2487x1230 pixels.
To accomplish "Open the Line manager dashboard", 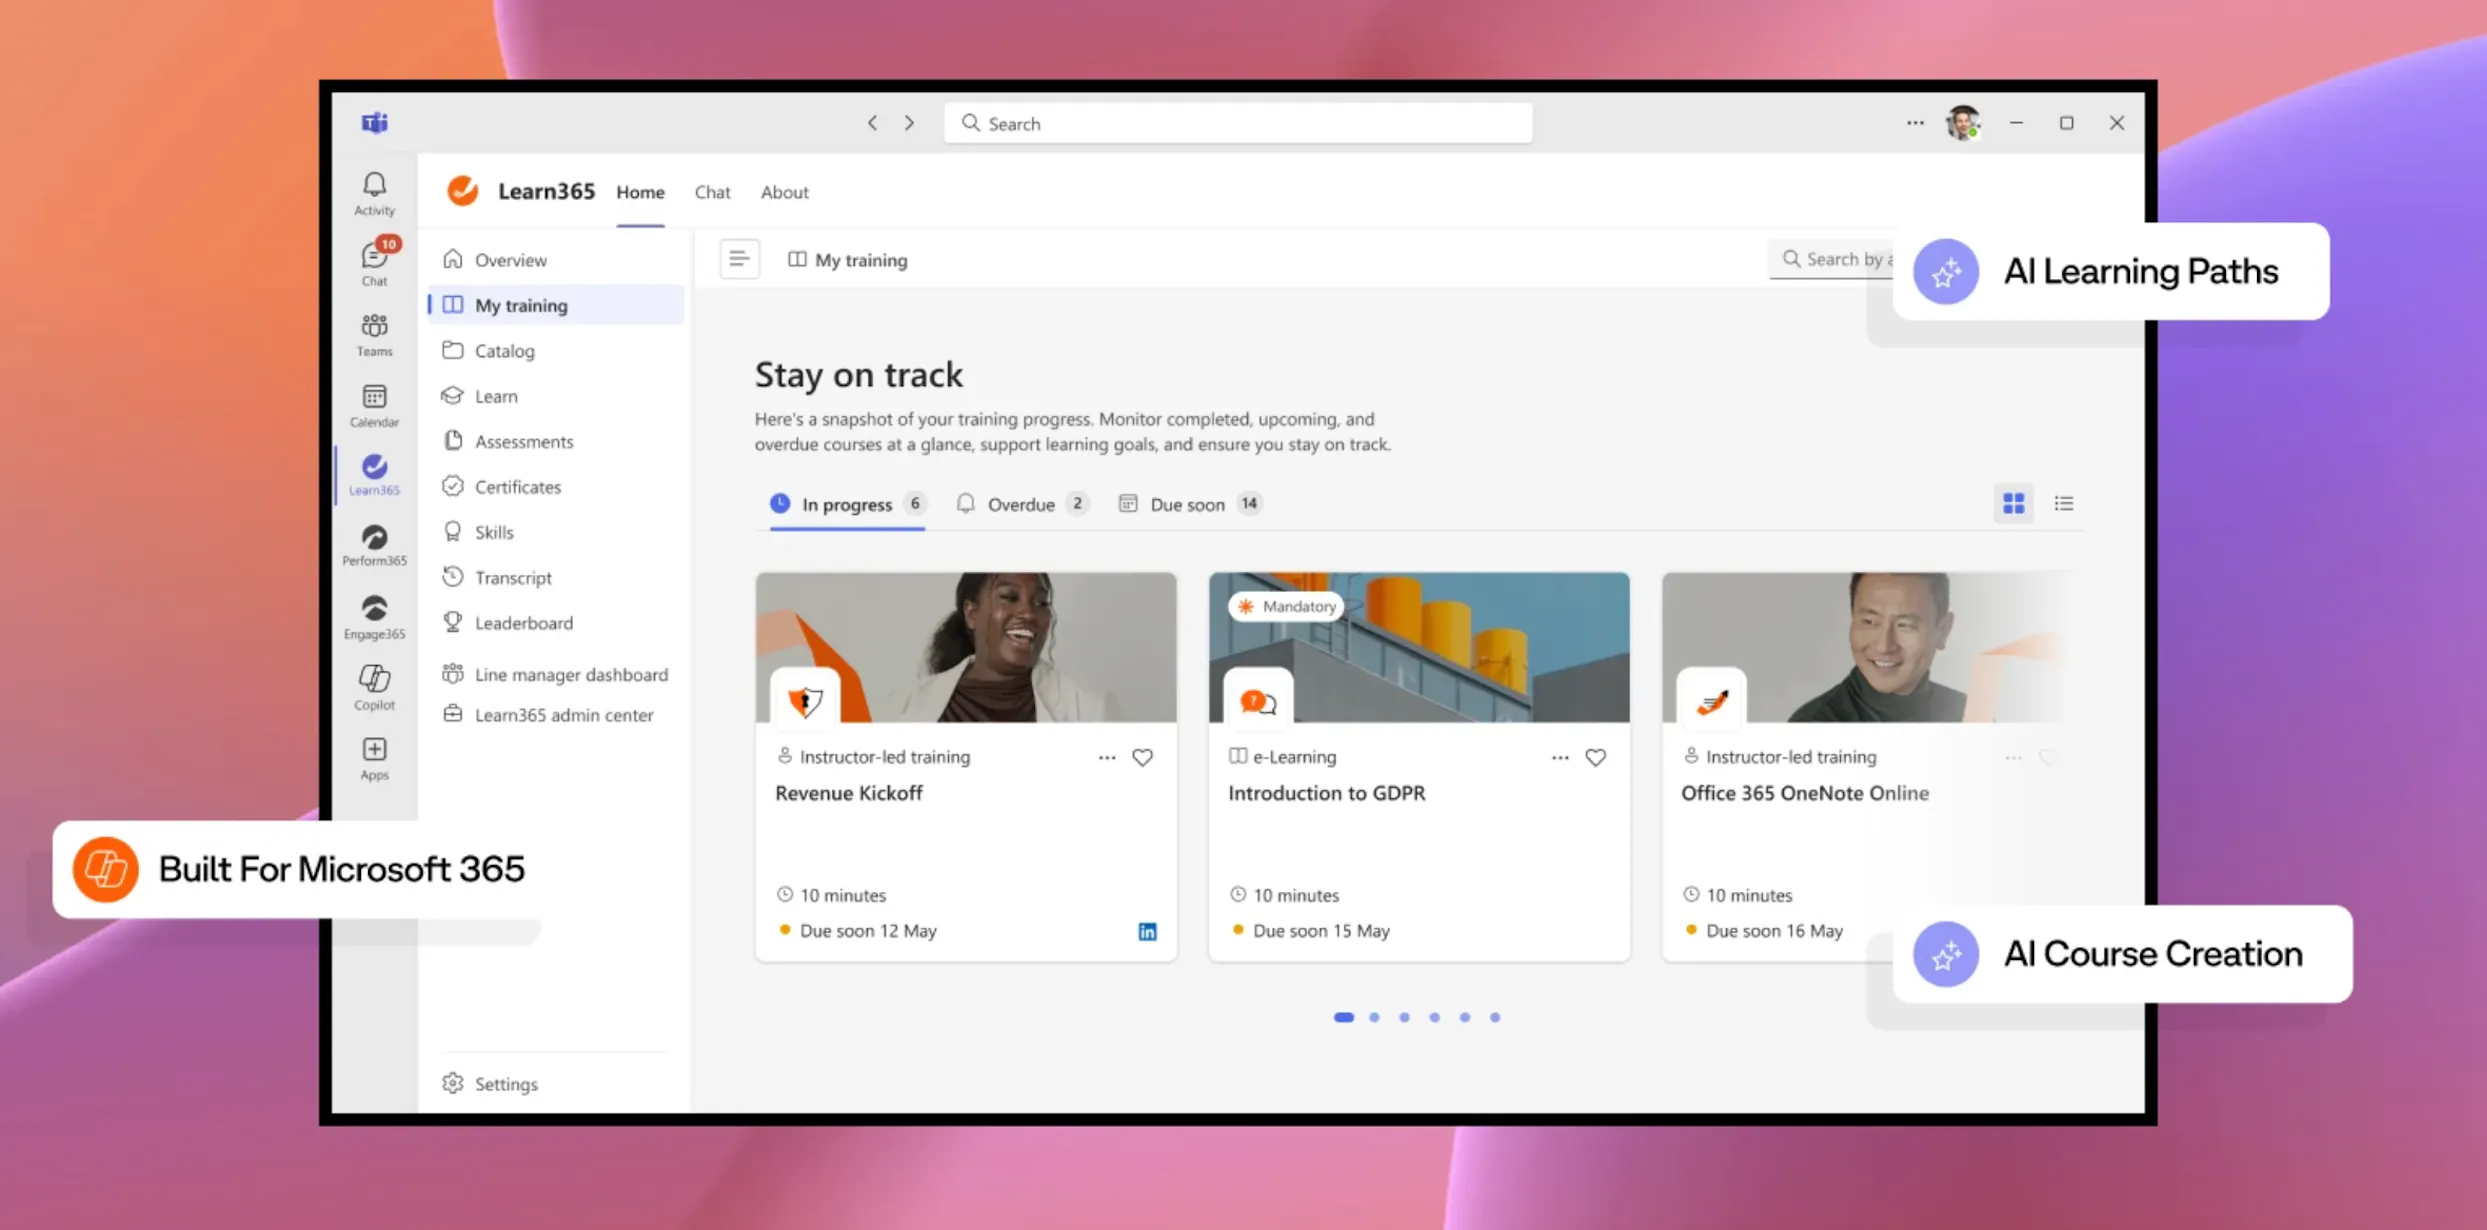I will pyautogui.click(x=555, y=674).
